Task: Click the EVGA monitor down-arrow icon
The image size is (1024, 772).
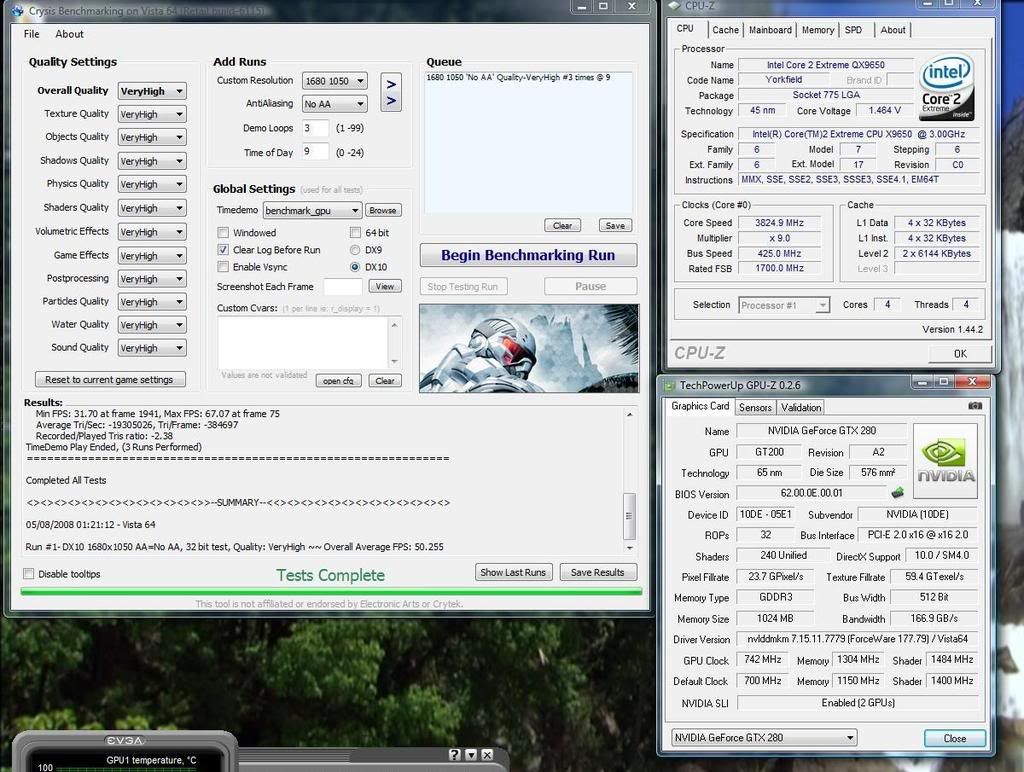Action: pos(471,754)
